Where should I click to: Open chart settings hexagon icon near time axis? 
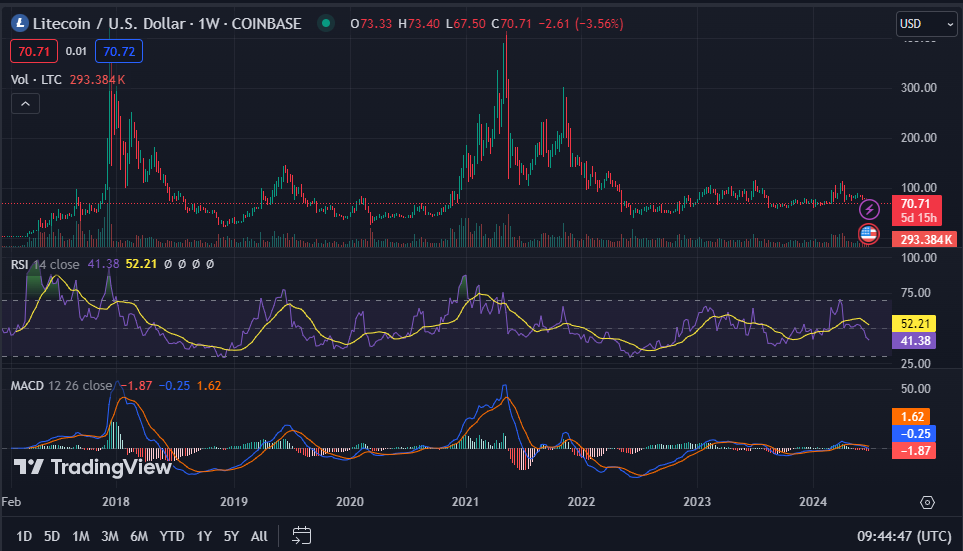pyautogui.click(x=927, y=502)
